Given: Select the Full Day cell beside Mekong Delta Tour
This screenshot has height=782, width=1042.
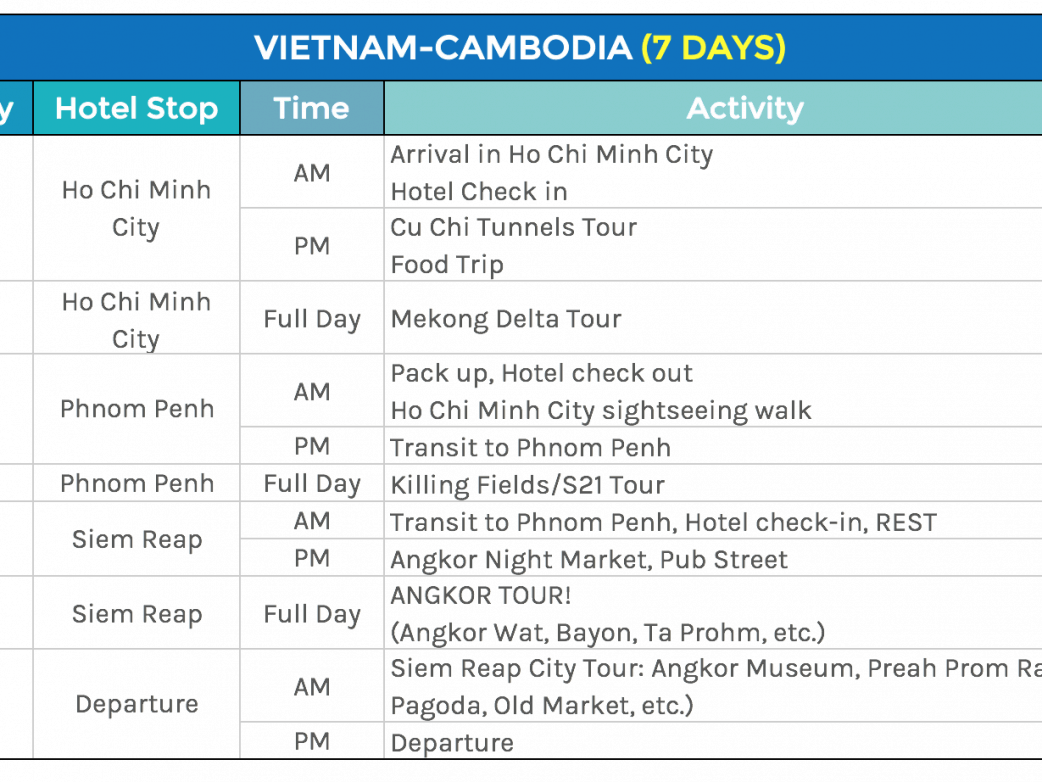Looking at the screenshot, I should 311,319.
